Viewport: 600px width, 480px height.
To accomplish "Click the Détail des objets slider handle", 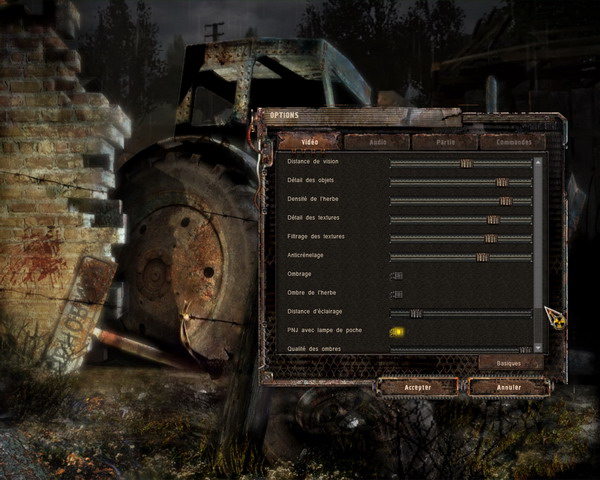I will click(x=501, y=182).
